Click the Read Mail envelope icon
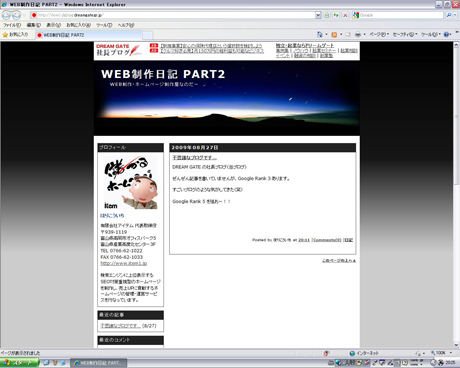This screenshot has width=460, height=368. pos(348,34)
